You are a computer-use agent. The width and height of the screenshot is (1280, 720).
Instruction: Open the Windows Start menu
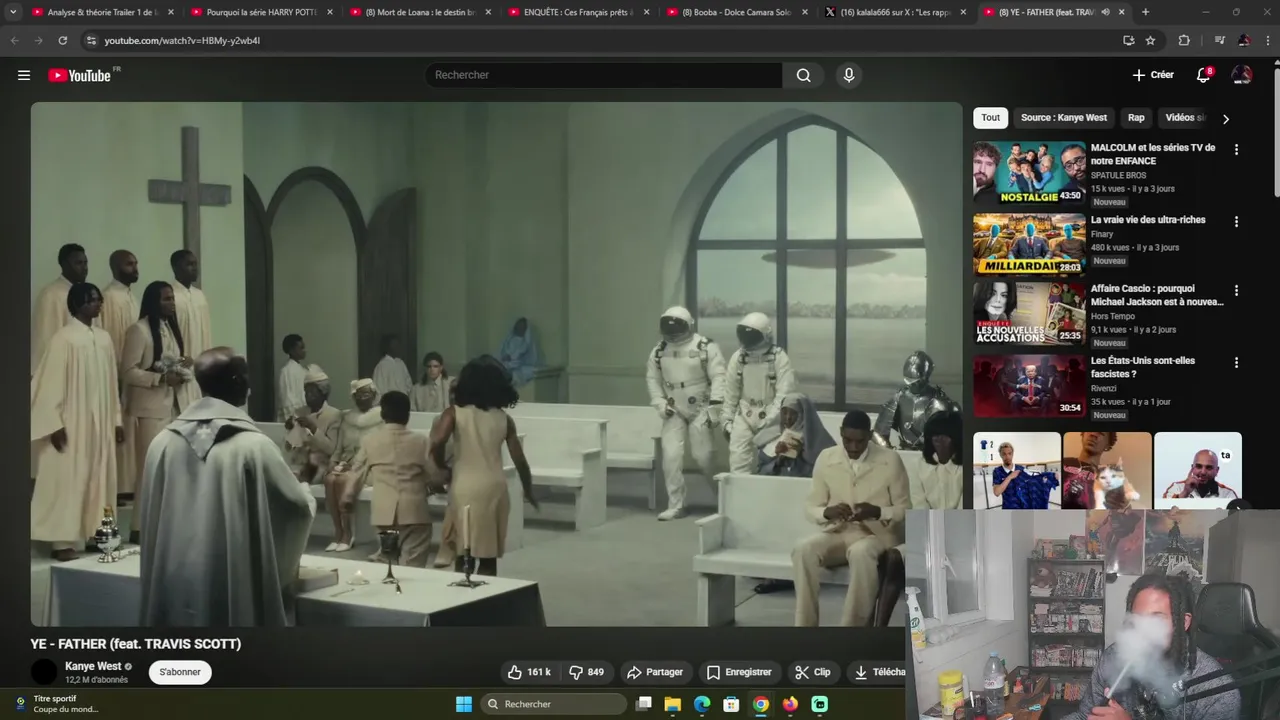[x=464, y=704]
